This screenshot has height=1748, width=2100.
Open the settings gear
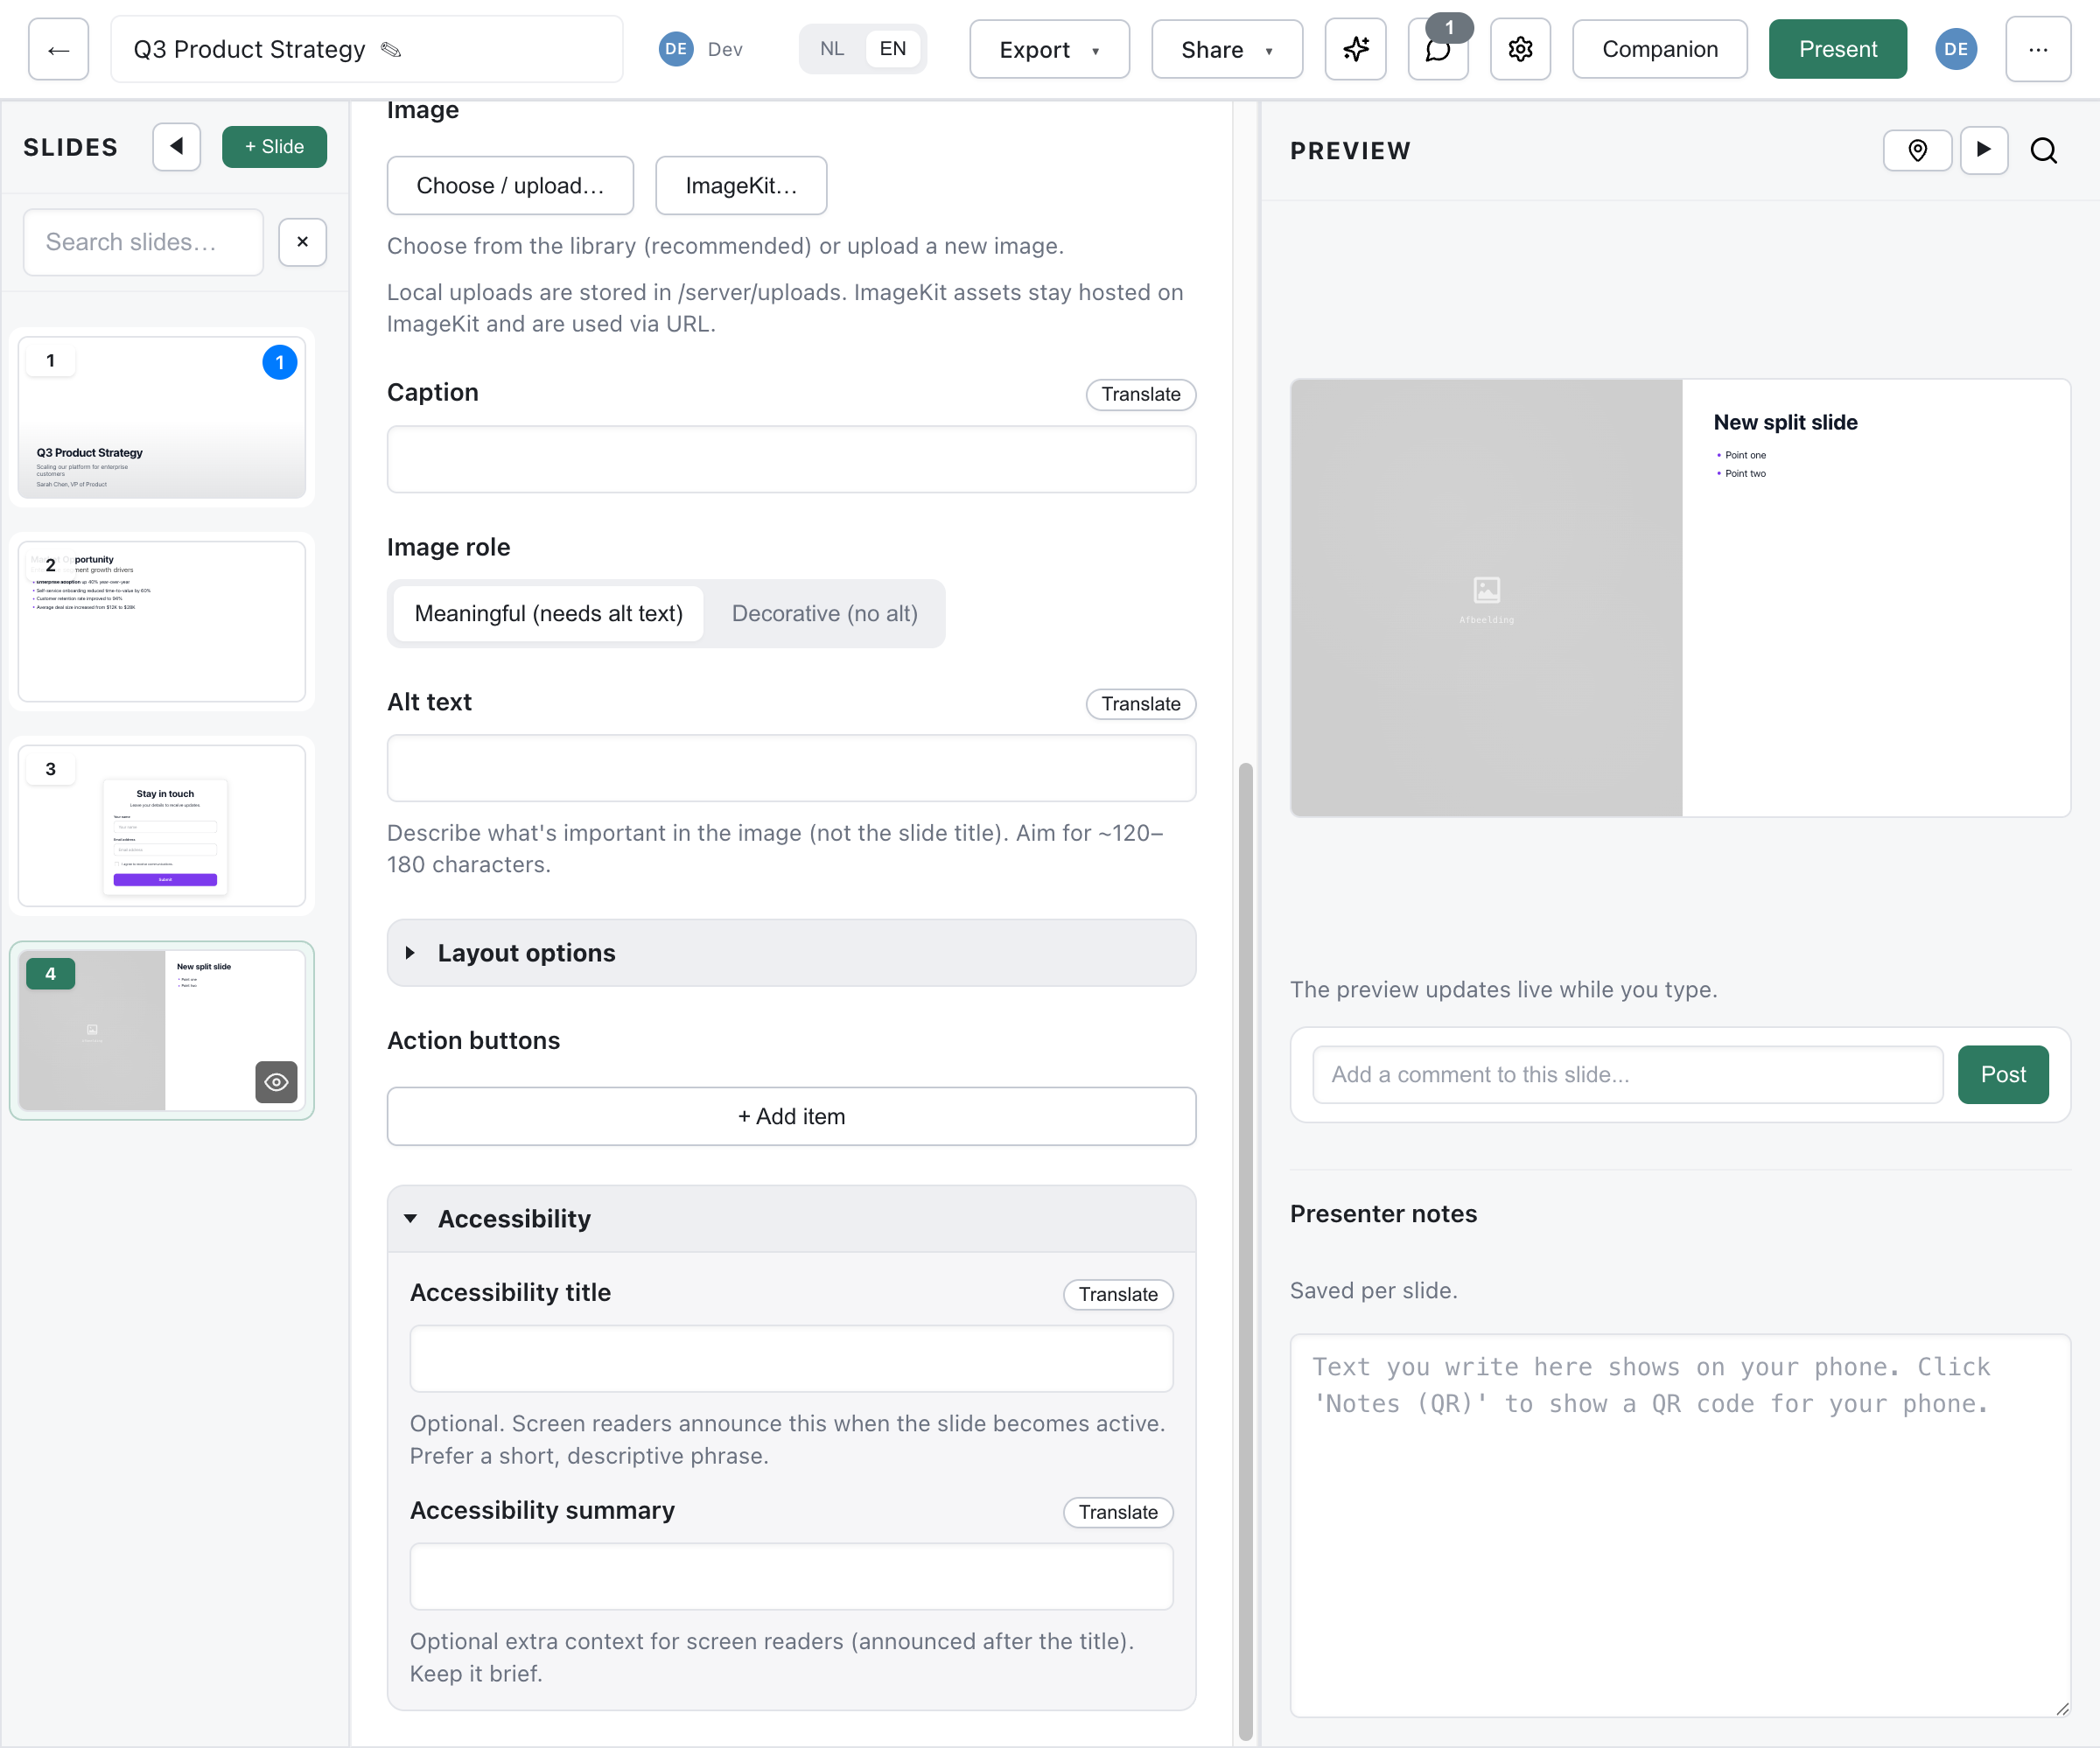pos(1520,49)
